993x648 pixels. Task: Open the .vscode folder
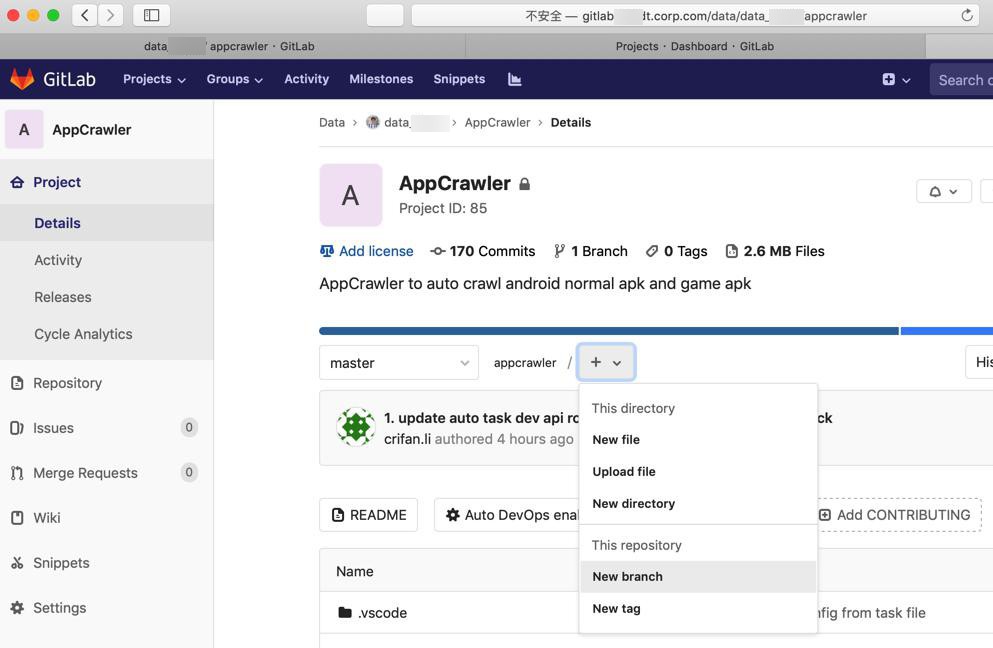[381, 613]
